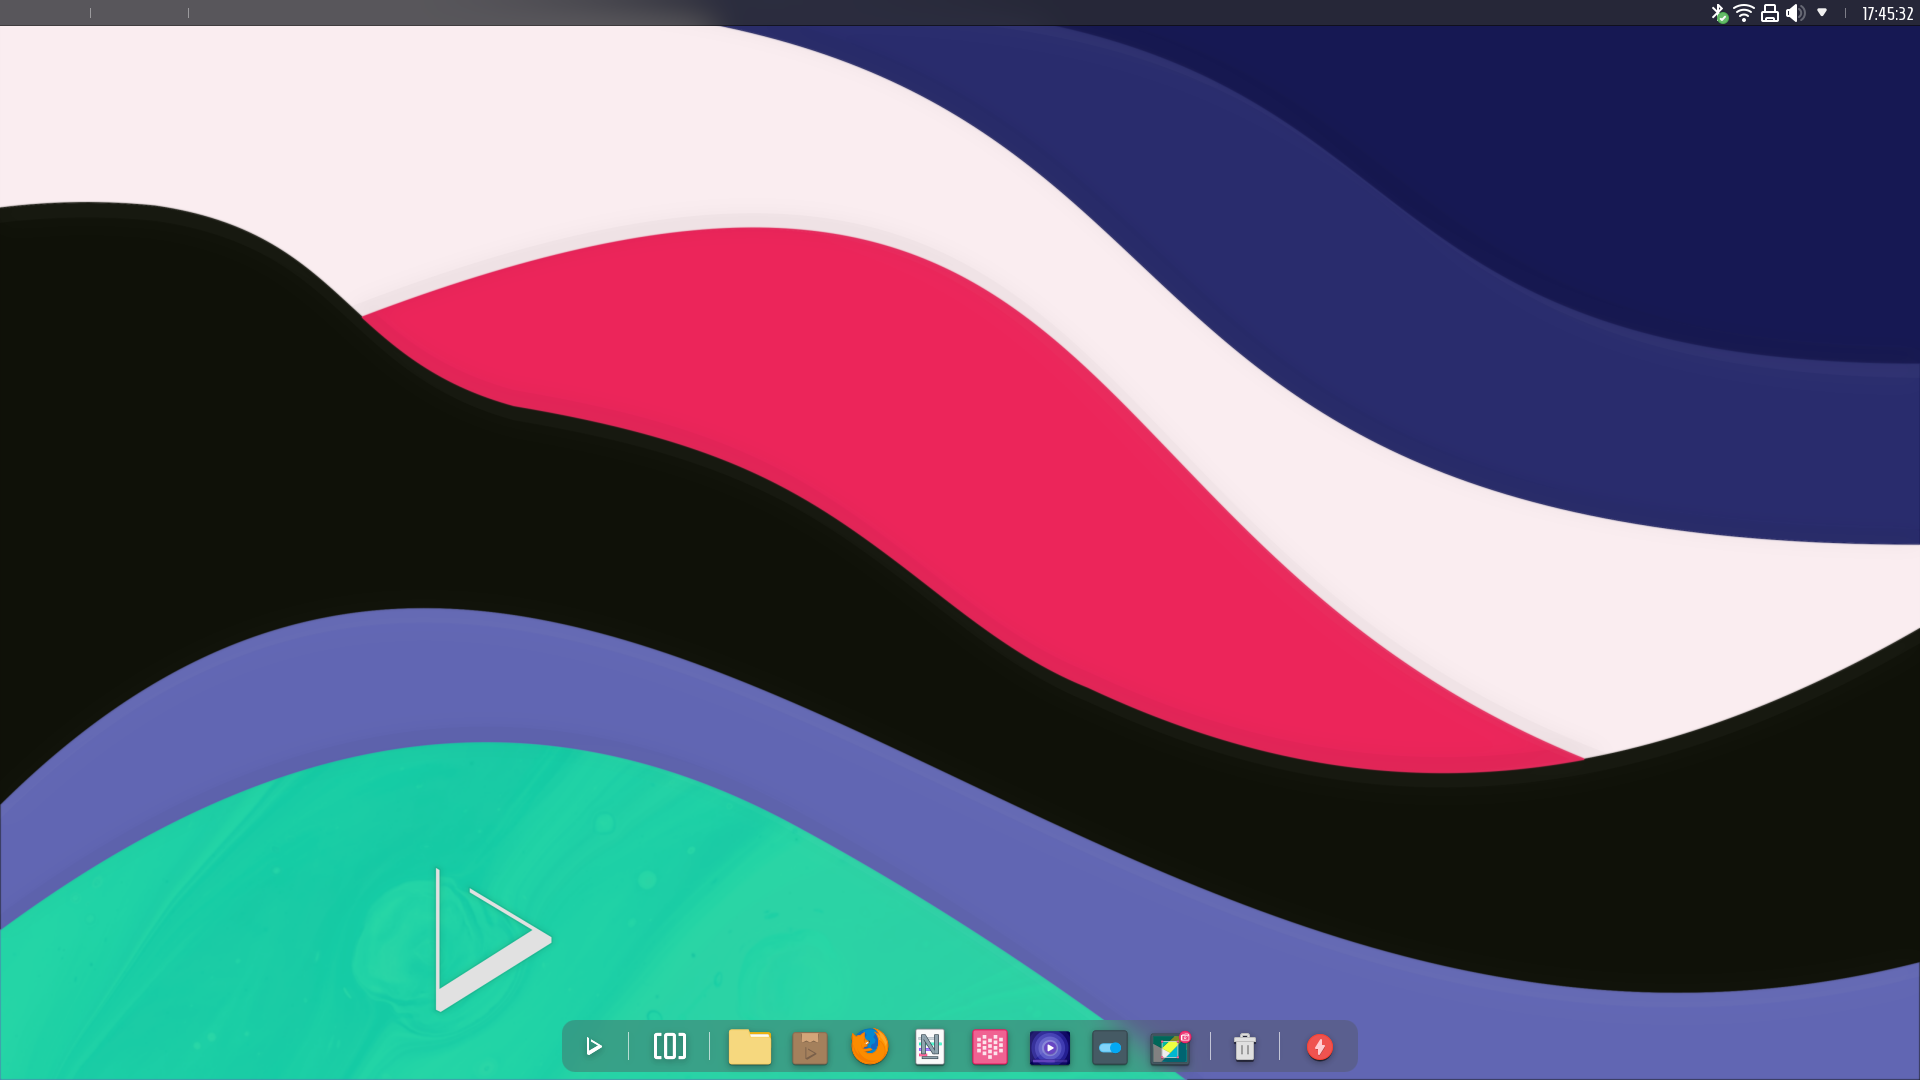Screen dimensions: 1920x1080
Task: Open the printer status menu in the tray
Action: click(x=1769, y=13)
